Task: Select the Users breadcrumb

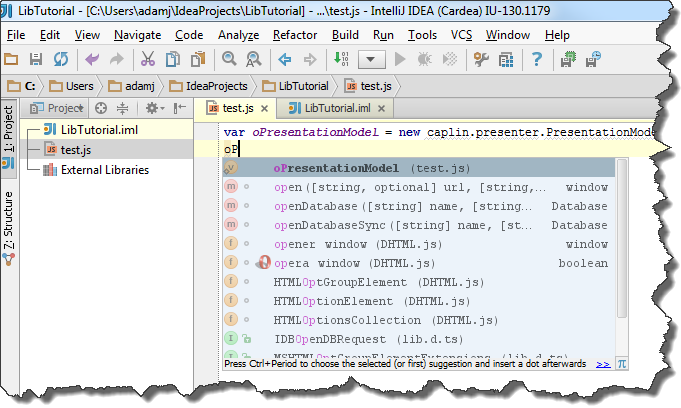Action: pos(71,86)
